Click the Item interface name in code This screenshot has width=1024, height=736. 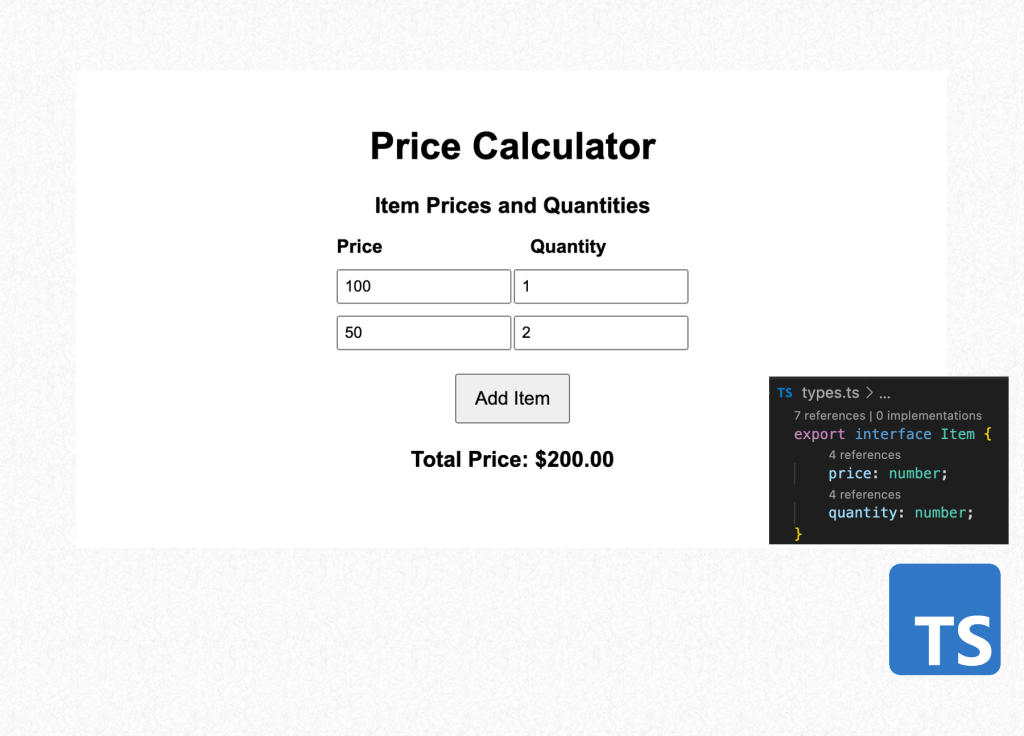coord(957,434)
